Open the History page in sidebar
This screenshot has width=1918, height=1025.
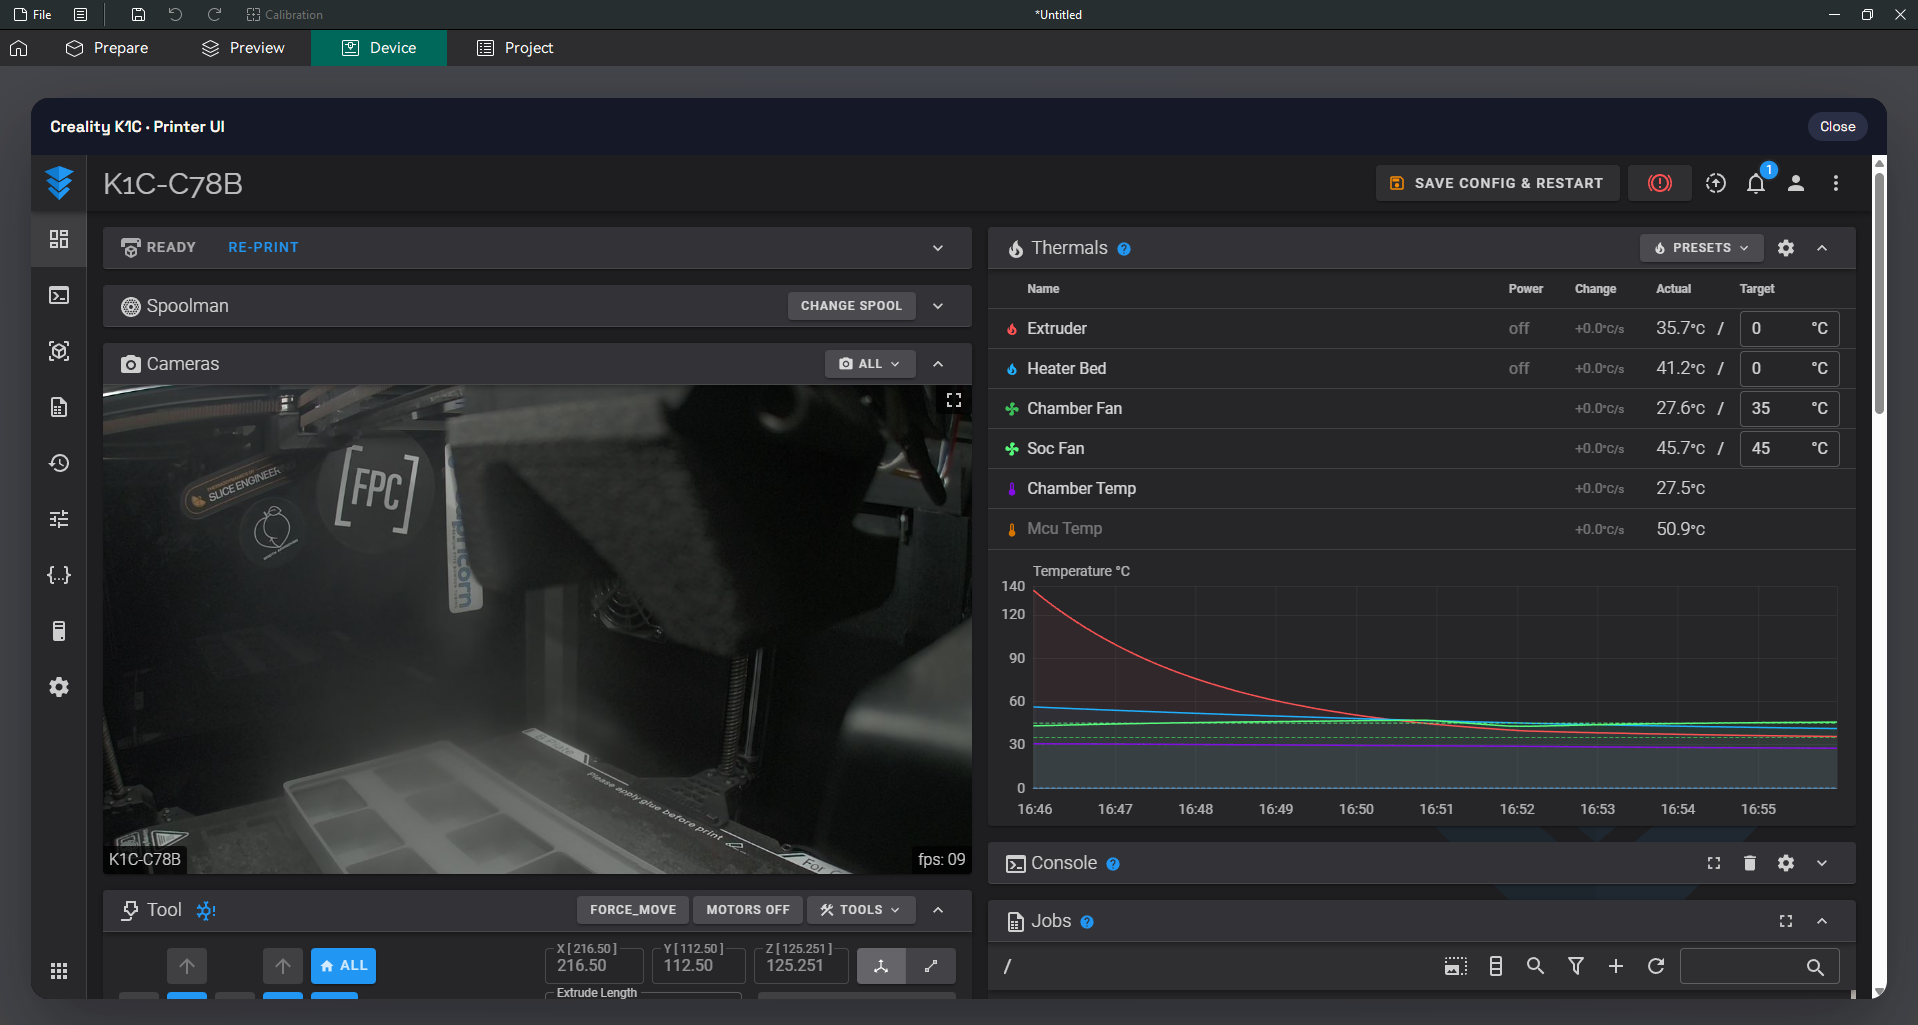pos(59,463)
